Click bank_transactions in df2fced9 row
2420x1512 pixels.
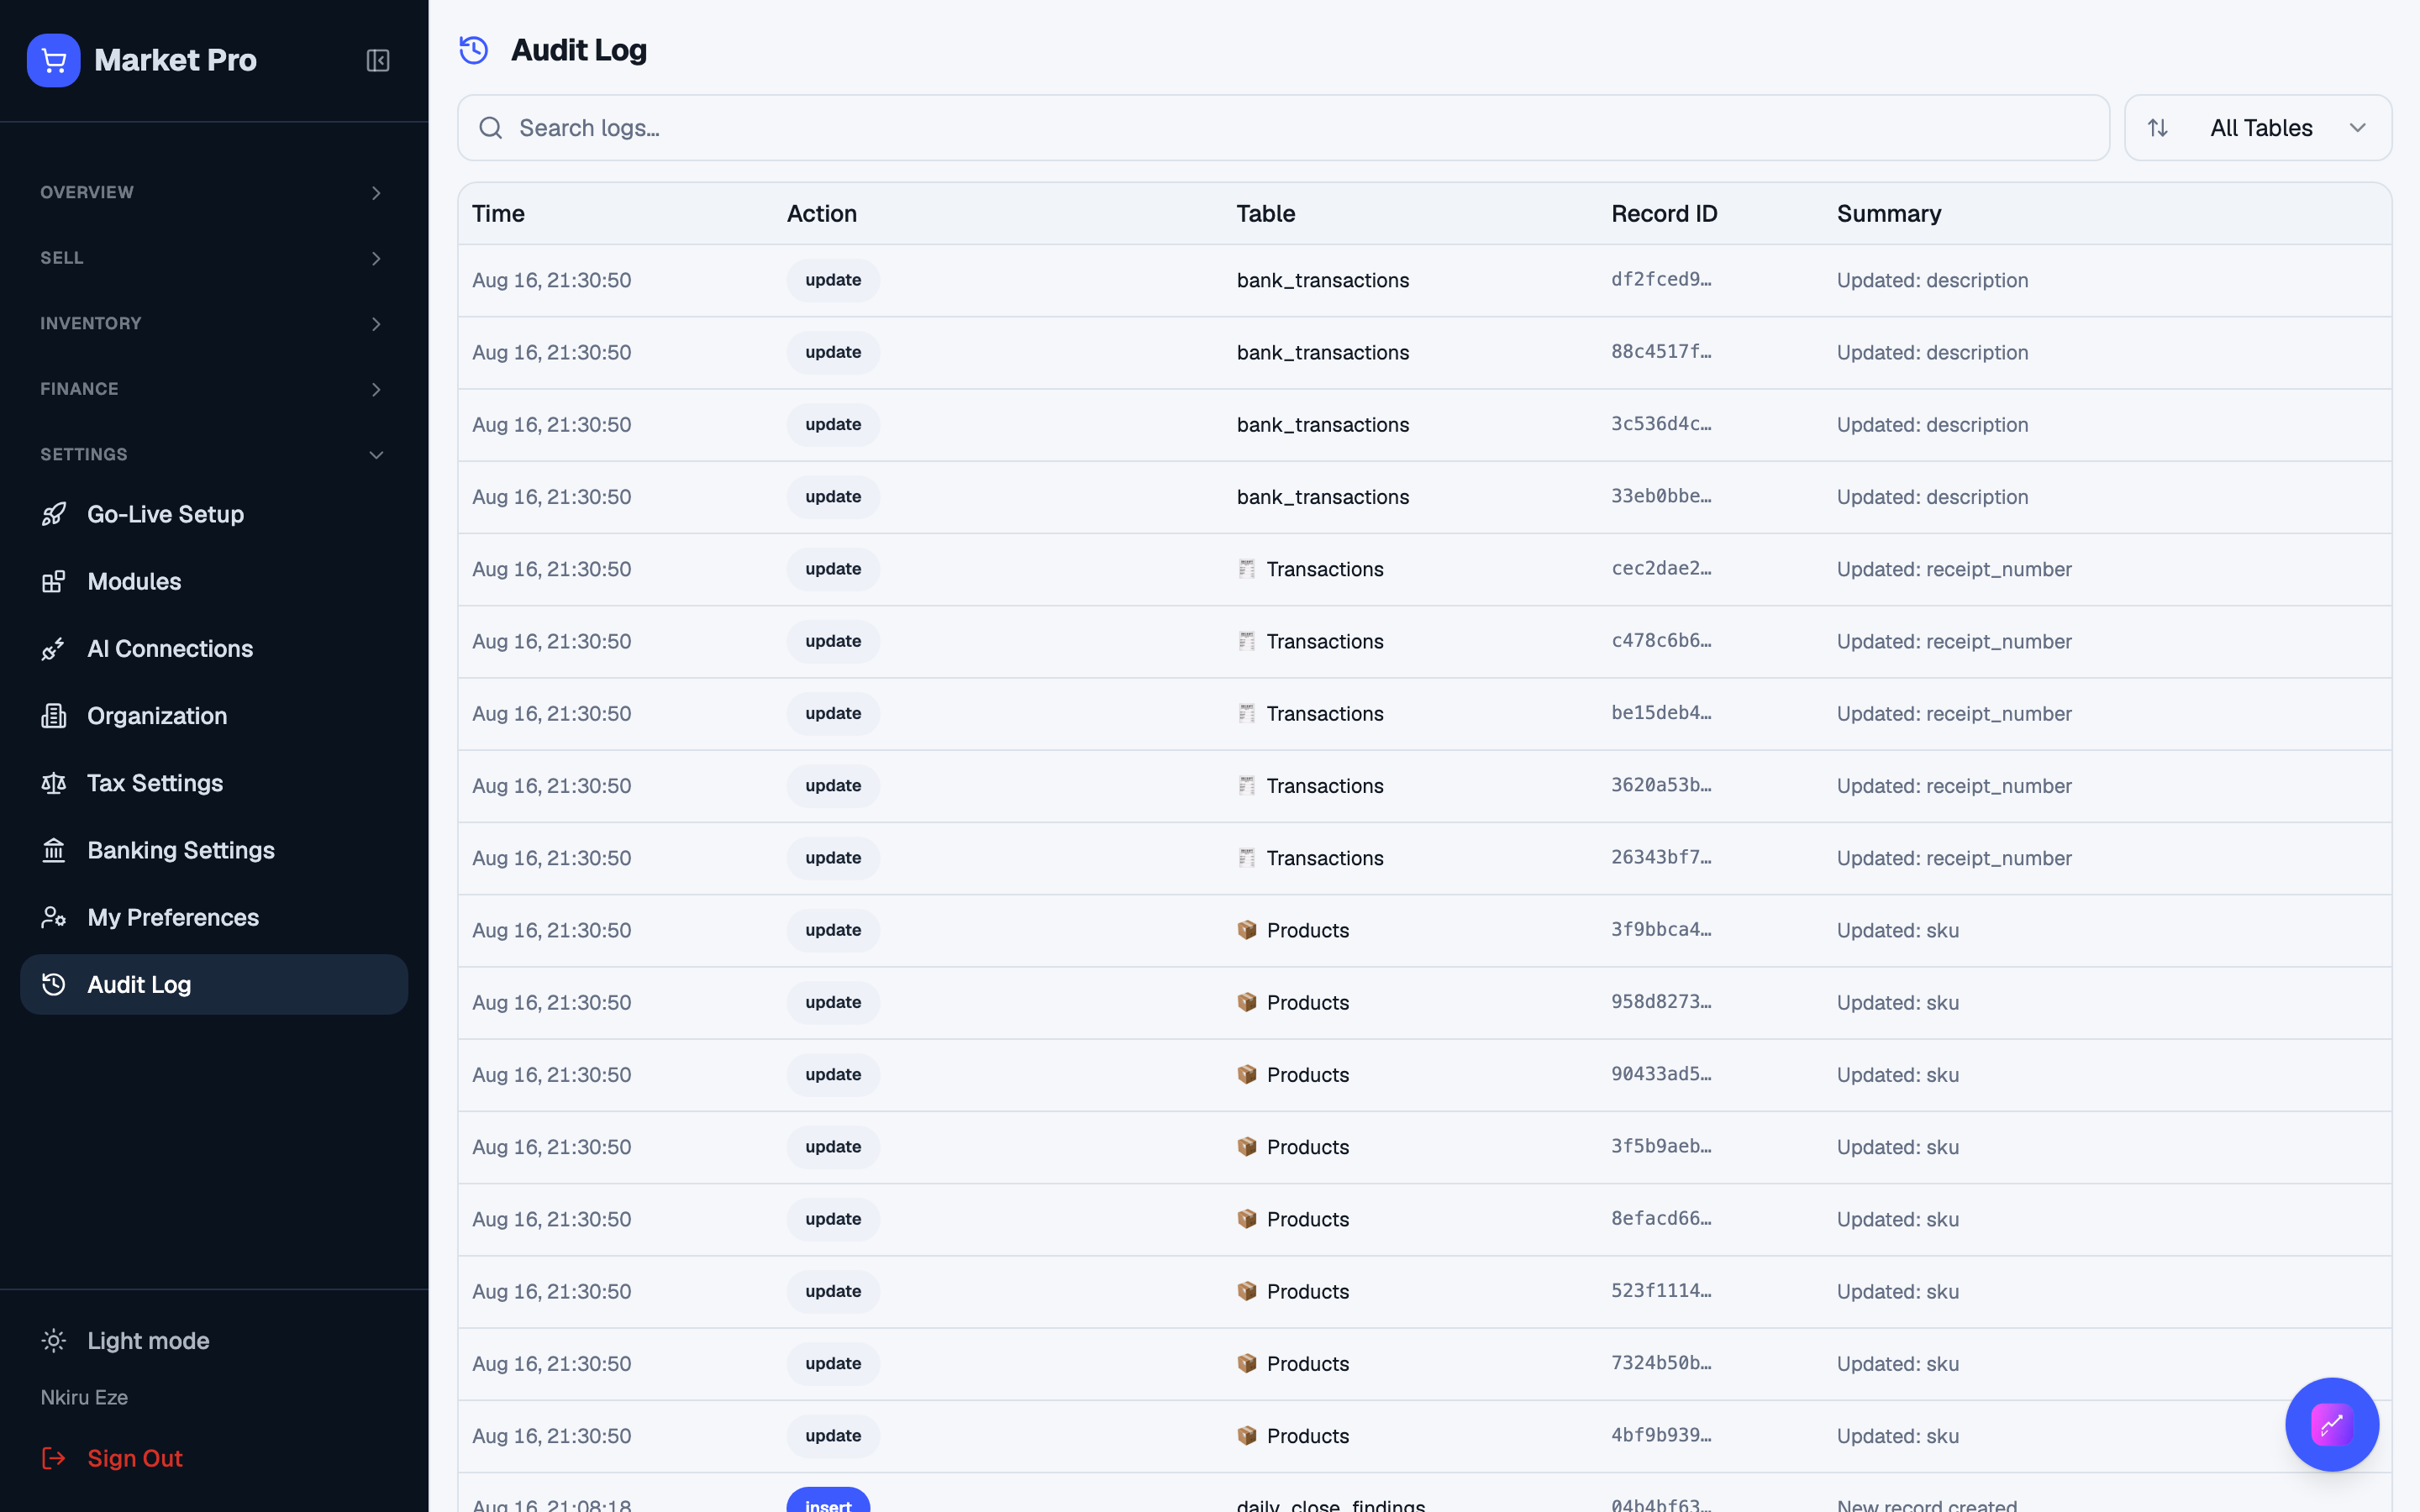1322,280
